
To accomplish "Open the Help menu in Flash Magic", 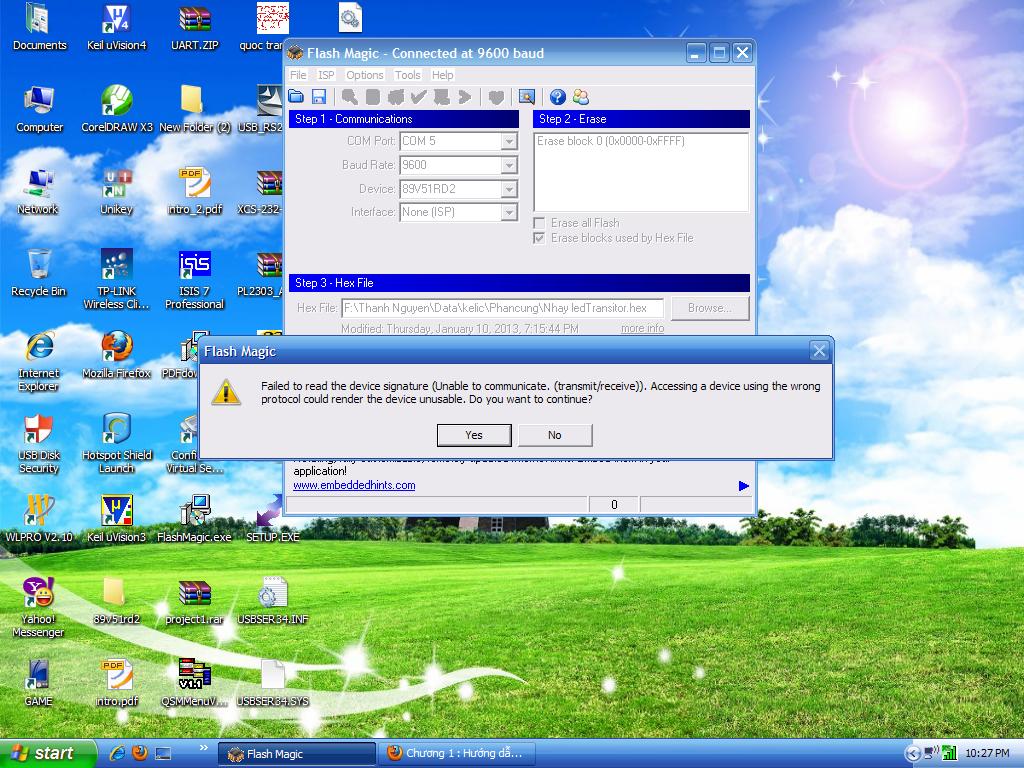I will pos(442,75).
